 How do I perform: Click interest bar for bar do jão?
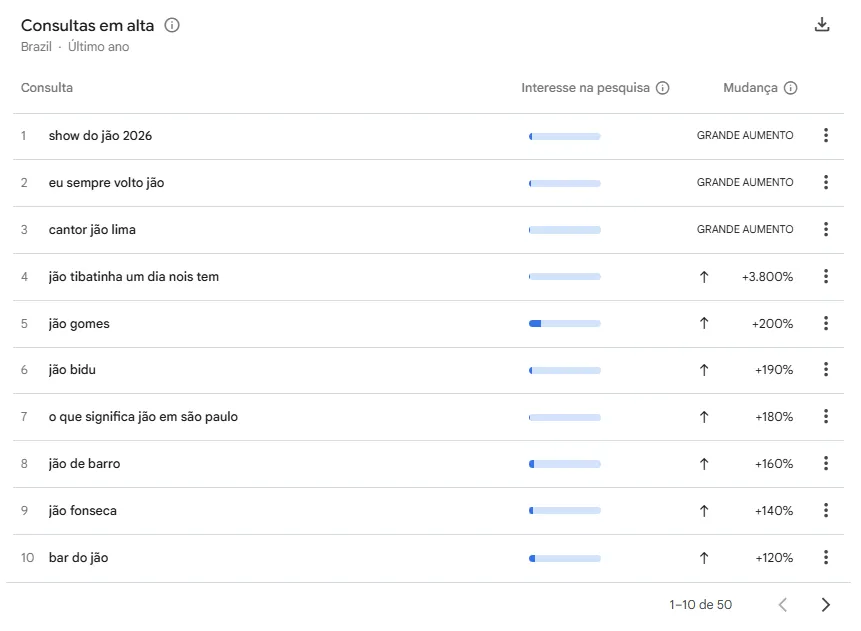point(564,559)
